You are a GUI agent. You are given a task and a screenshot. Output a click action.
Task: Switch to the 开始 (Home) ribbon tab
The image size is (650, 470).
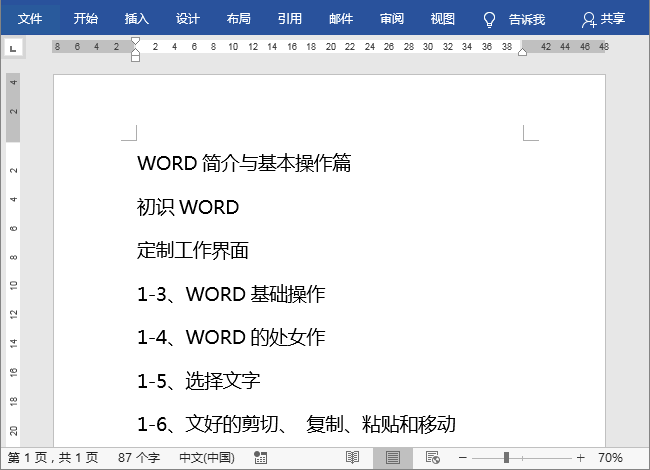point(86,19)
